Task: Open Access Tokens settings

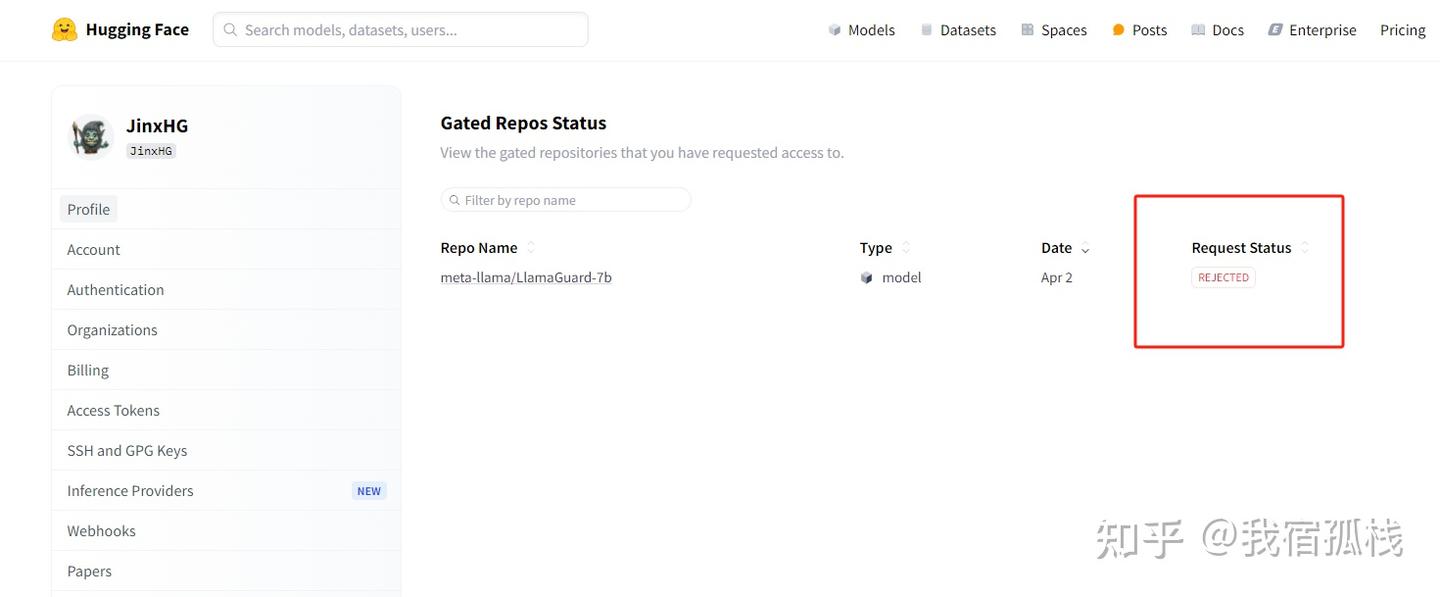Action: [112, 410]
